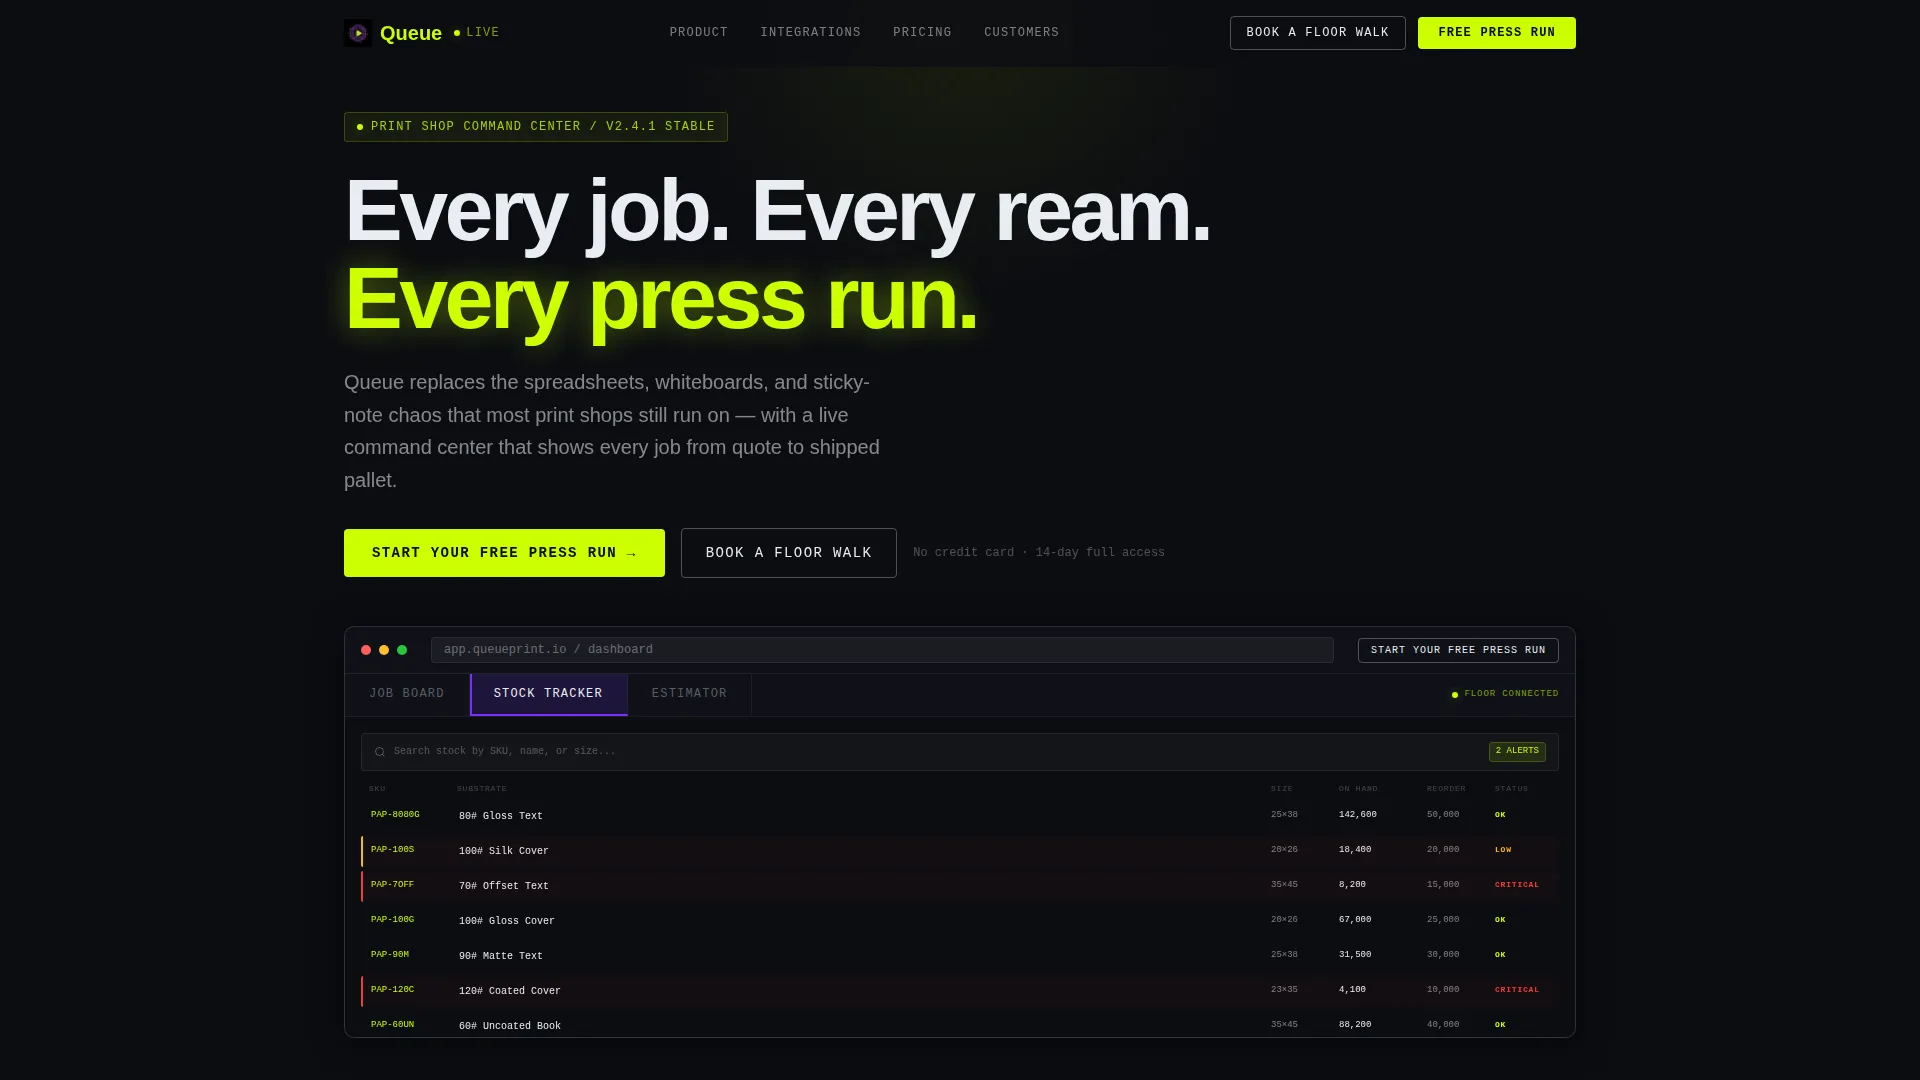Click the green window dot in dashboard mockup

click(402, 650)
